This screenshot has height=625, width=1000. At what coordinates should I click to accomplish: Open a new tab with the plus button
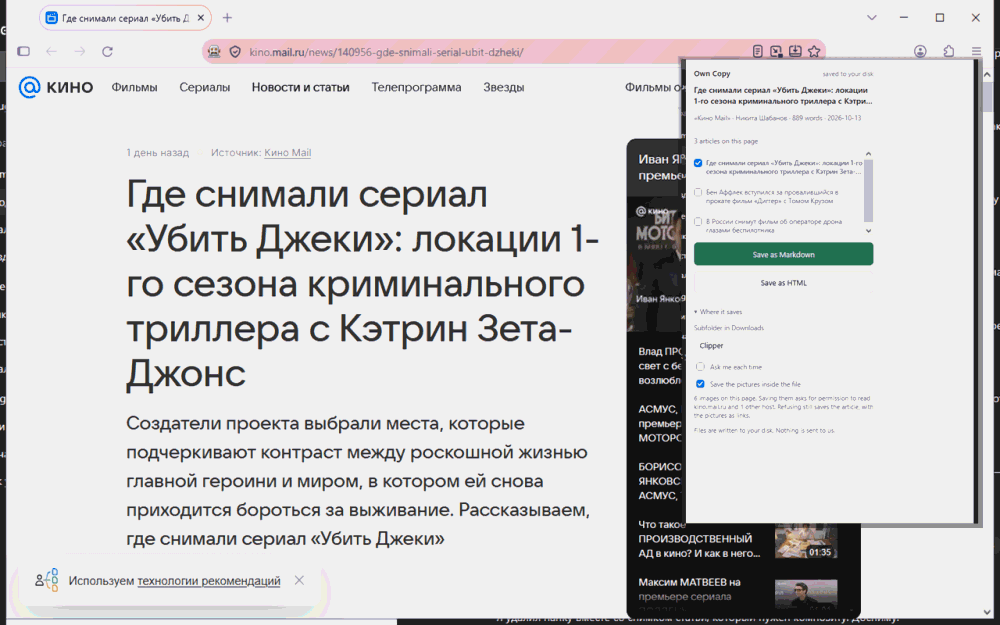pyautogui.click(x=227, y=18)
